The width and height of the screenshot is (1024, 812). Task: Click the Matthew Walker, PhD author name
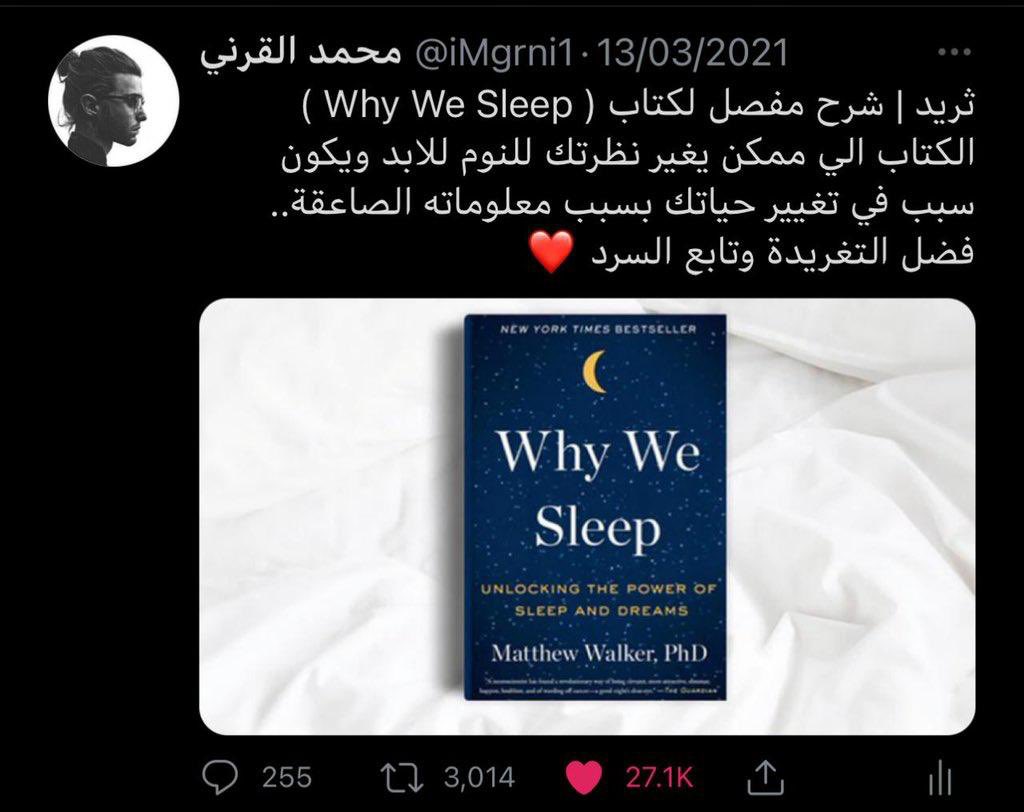pos(599,653)
